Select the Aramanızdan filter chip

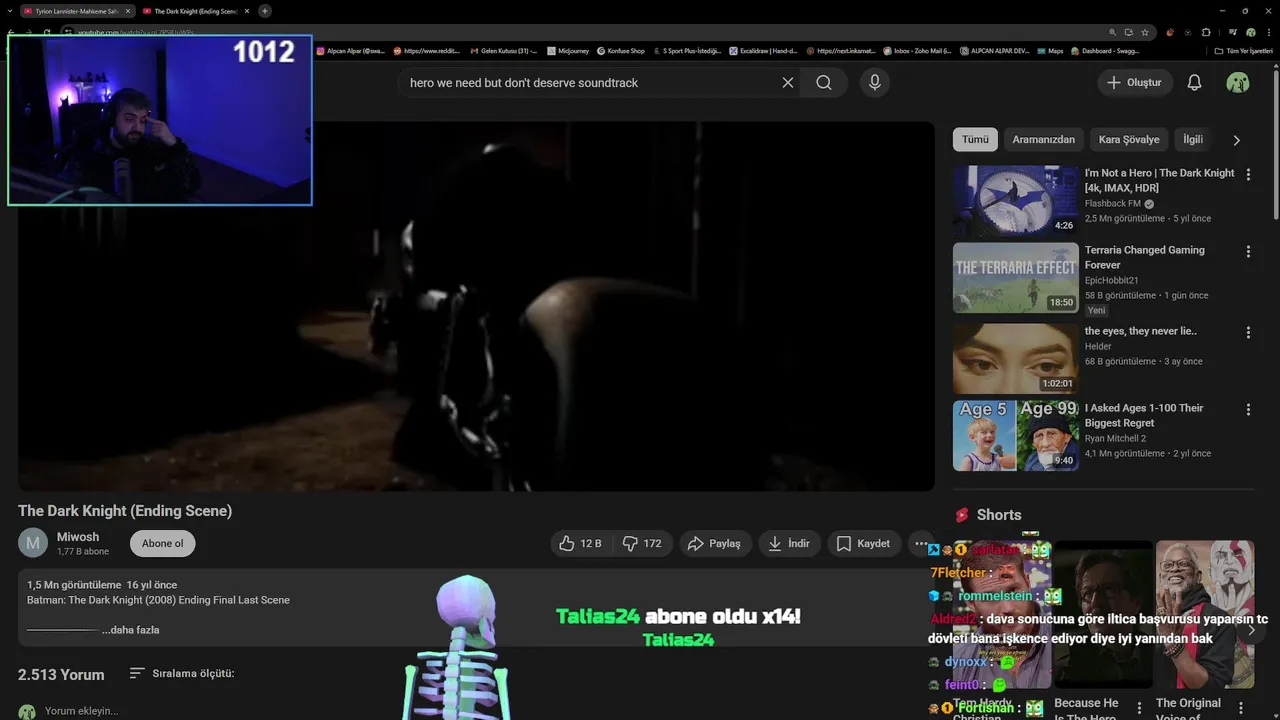click(x=1043, y=140)
